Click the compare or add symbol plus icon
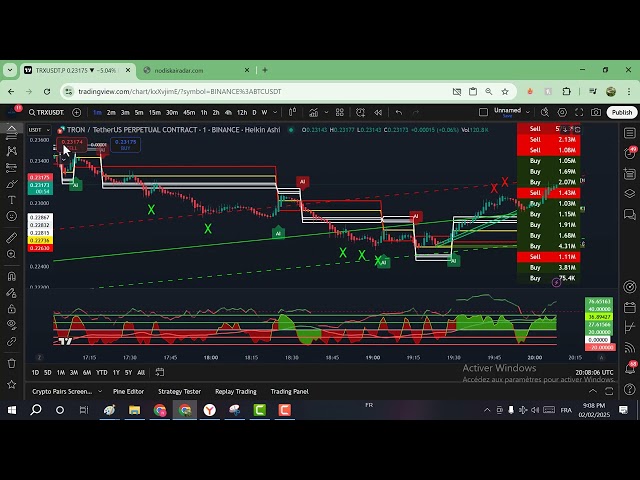Image resolution: width=640 pixels, height=480 pixels. click(x=76, y=112)
